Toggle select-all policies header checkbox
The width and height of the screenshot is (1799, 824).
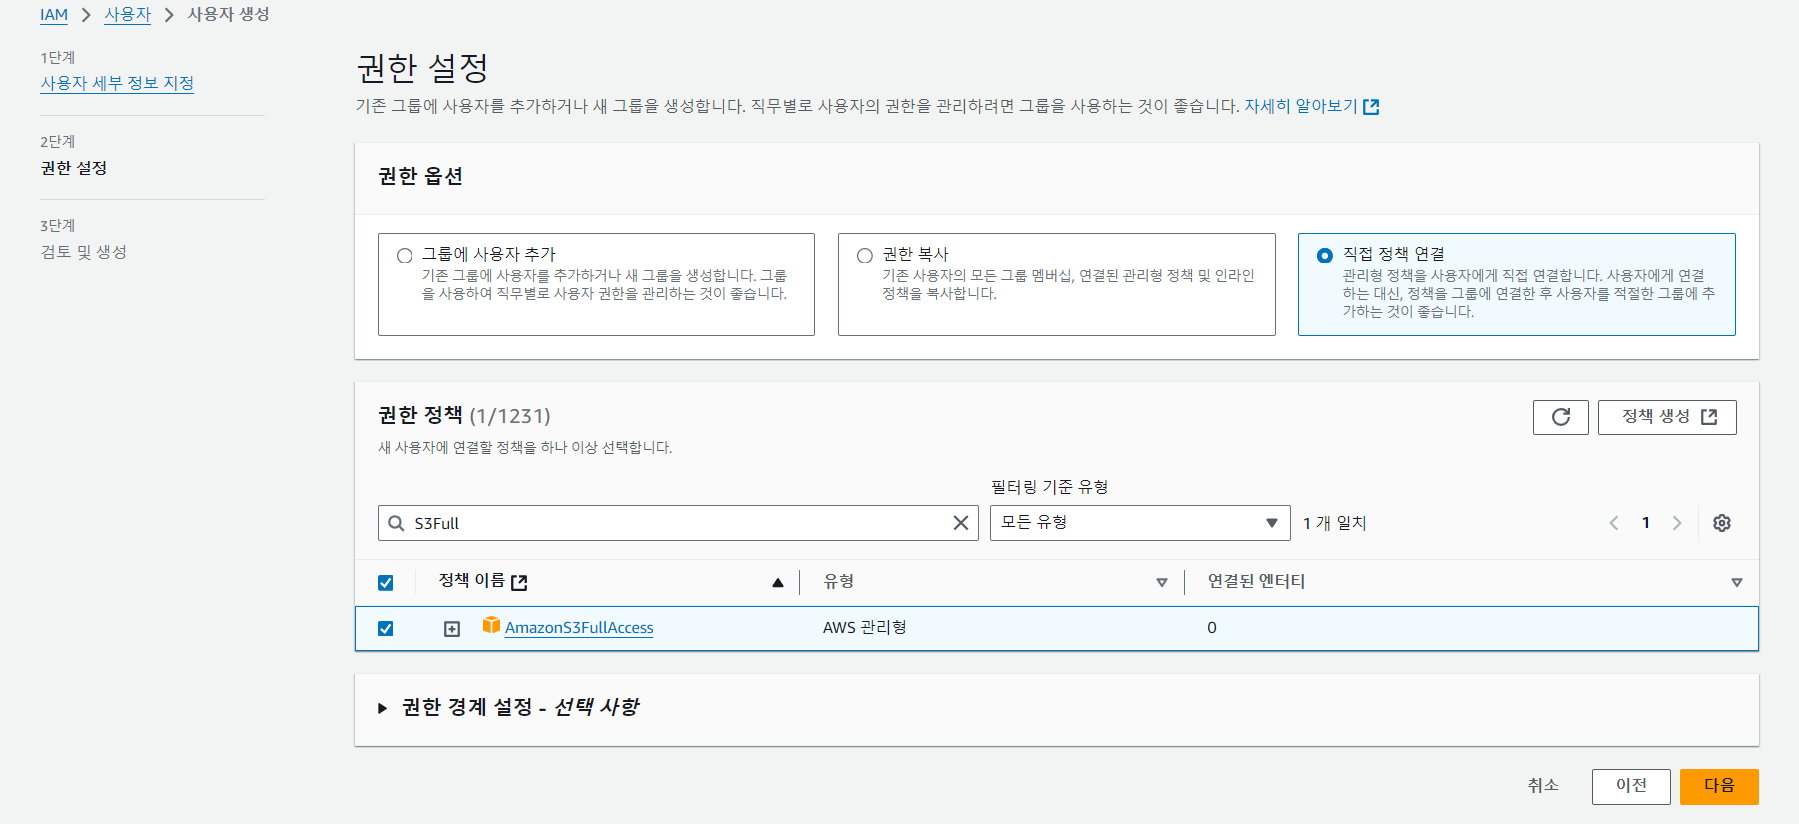click(x=386, y=583)
